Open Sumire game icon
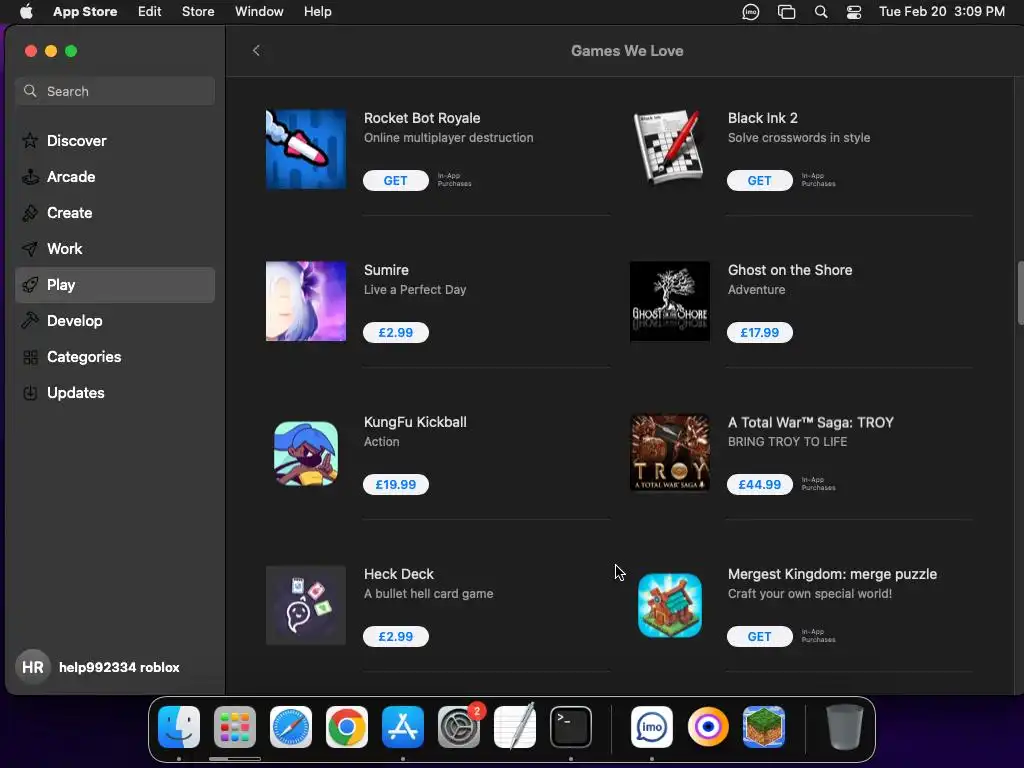Screen dimensions: 1024x768 (x=306, y=301)
